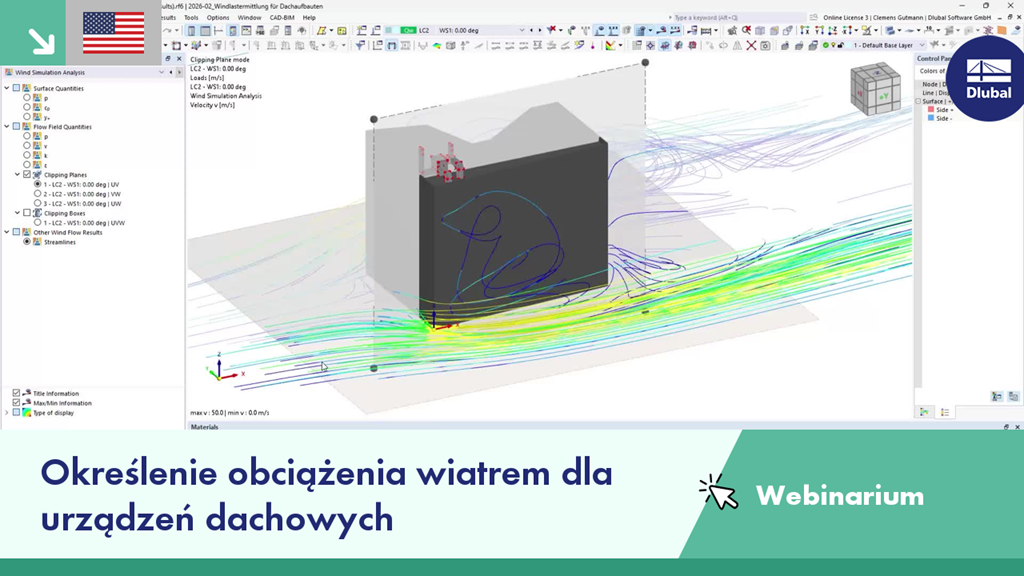This screenshot has width=1024, height=576.
Task: Click the Side + red color swatch
Action: (x=931, y=110)
